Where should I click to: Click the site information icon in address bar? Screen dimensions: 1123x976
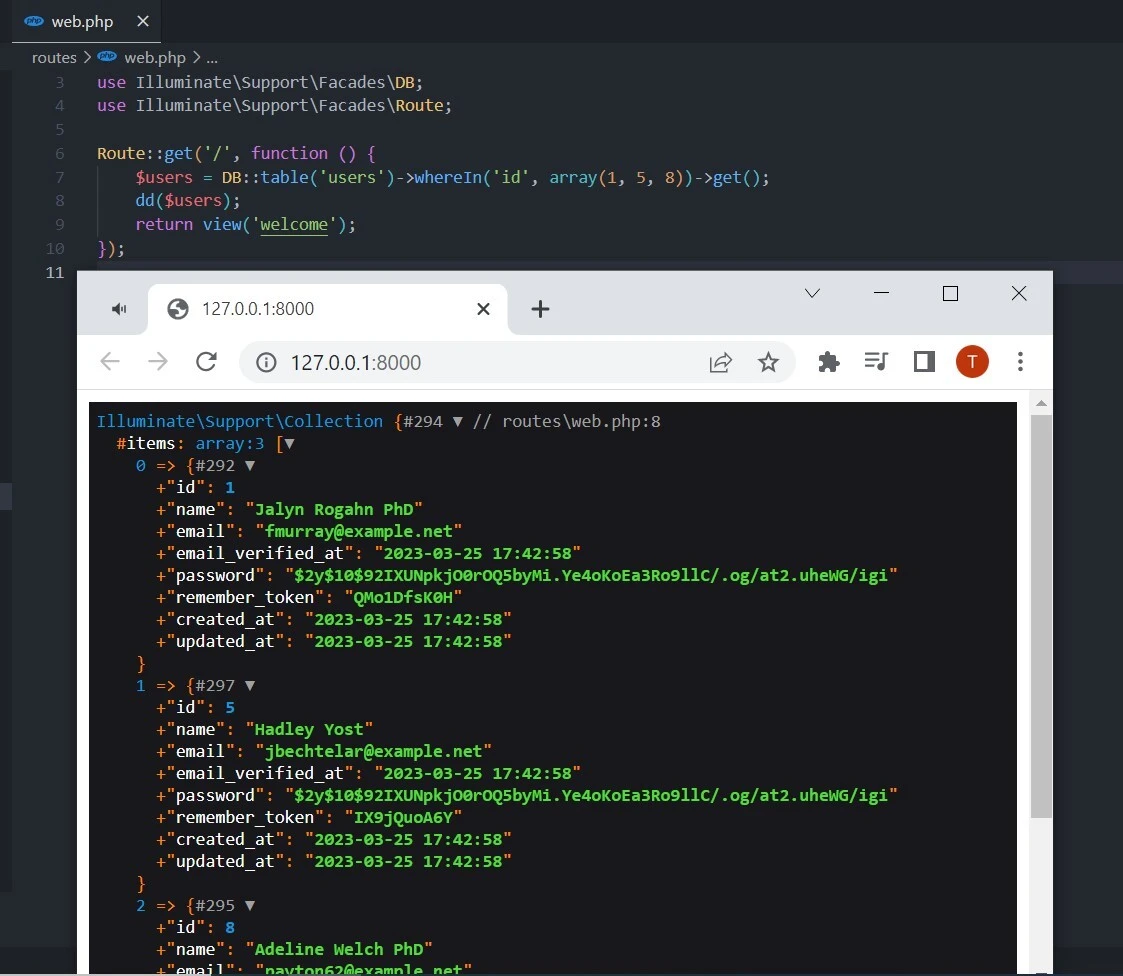click(266, 362)
